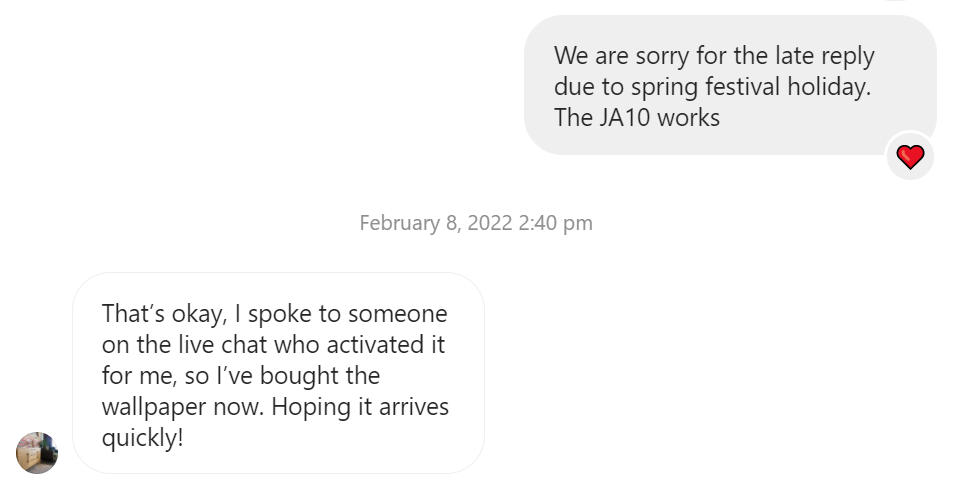Click "I spoke to someone" text

coord(340,314)
